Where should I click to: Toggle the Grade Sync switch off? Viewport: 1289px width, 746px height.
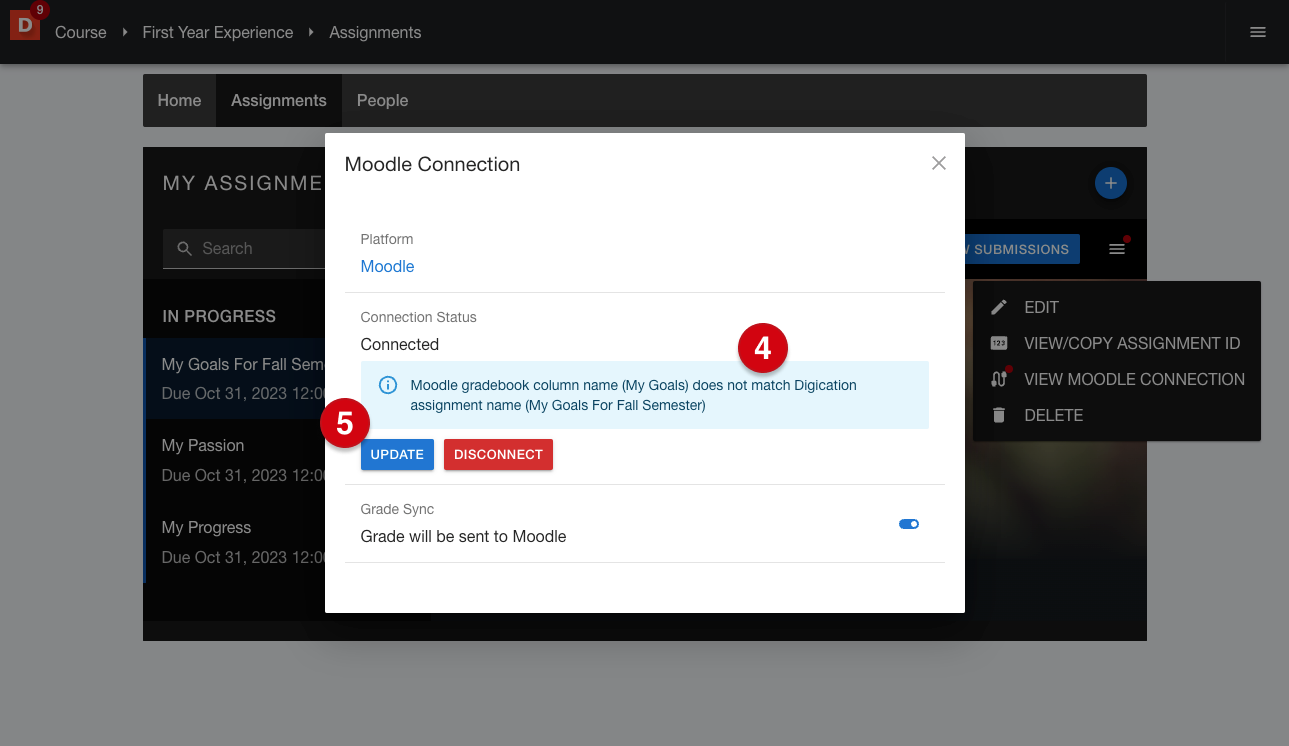[908, 524]
